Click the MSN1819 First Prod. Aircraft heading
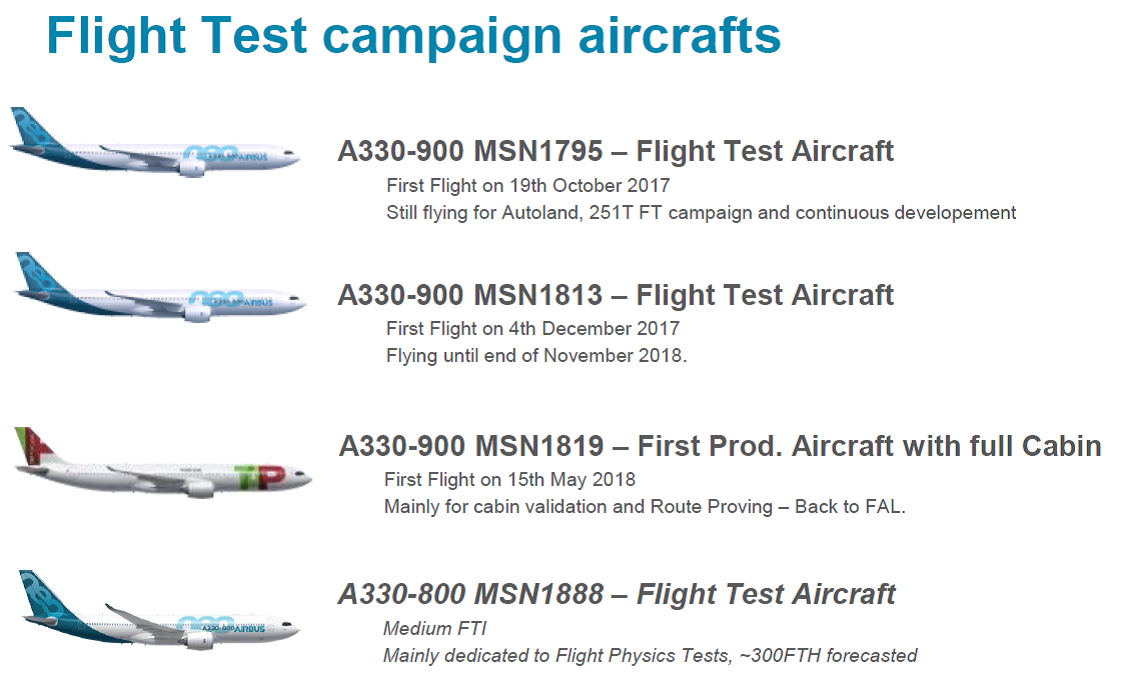Viewport: 1124px width, 686px height. pos(720,446)
